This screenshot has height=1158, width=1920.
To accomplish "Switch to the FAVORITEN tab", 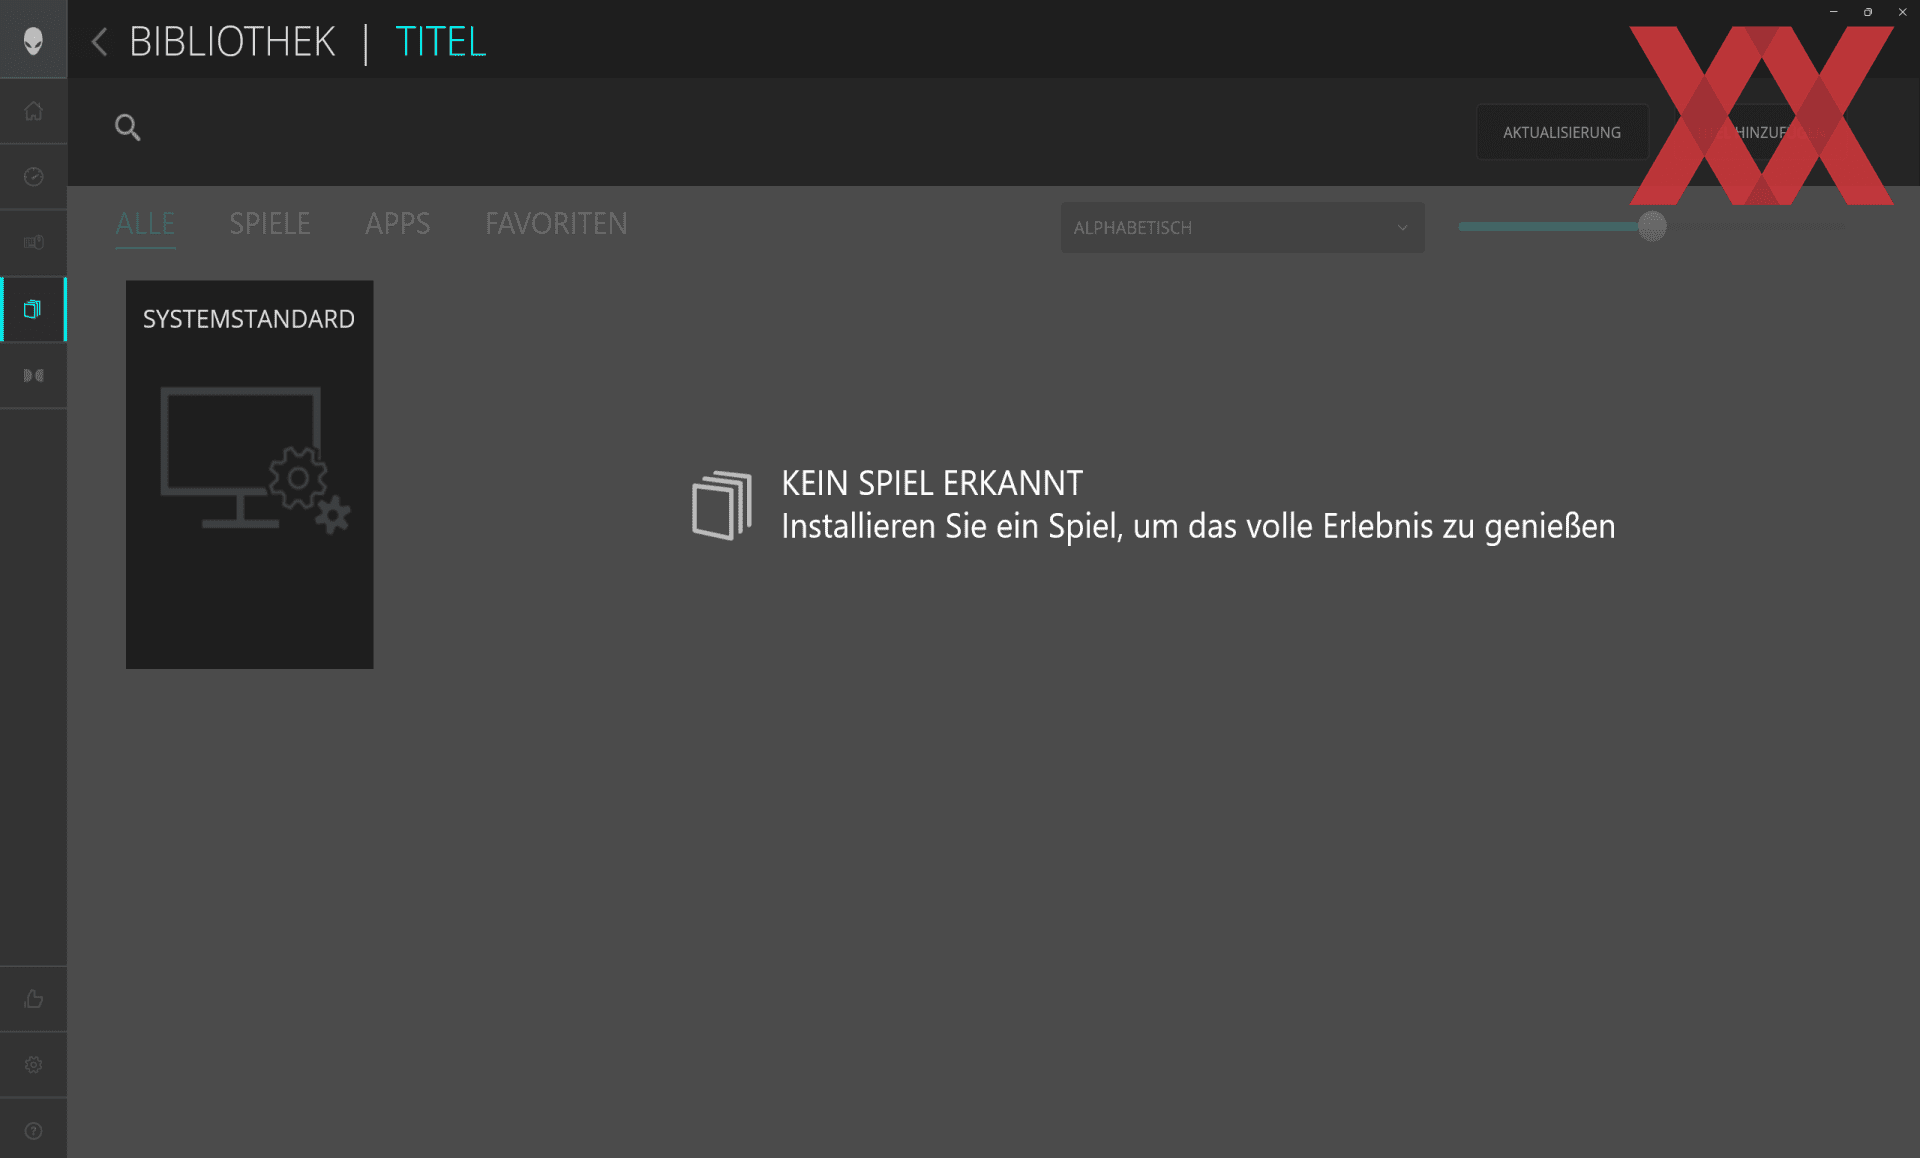I will click(x=556, y=224).
